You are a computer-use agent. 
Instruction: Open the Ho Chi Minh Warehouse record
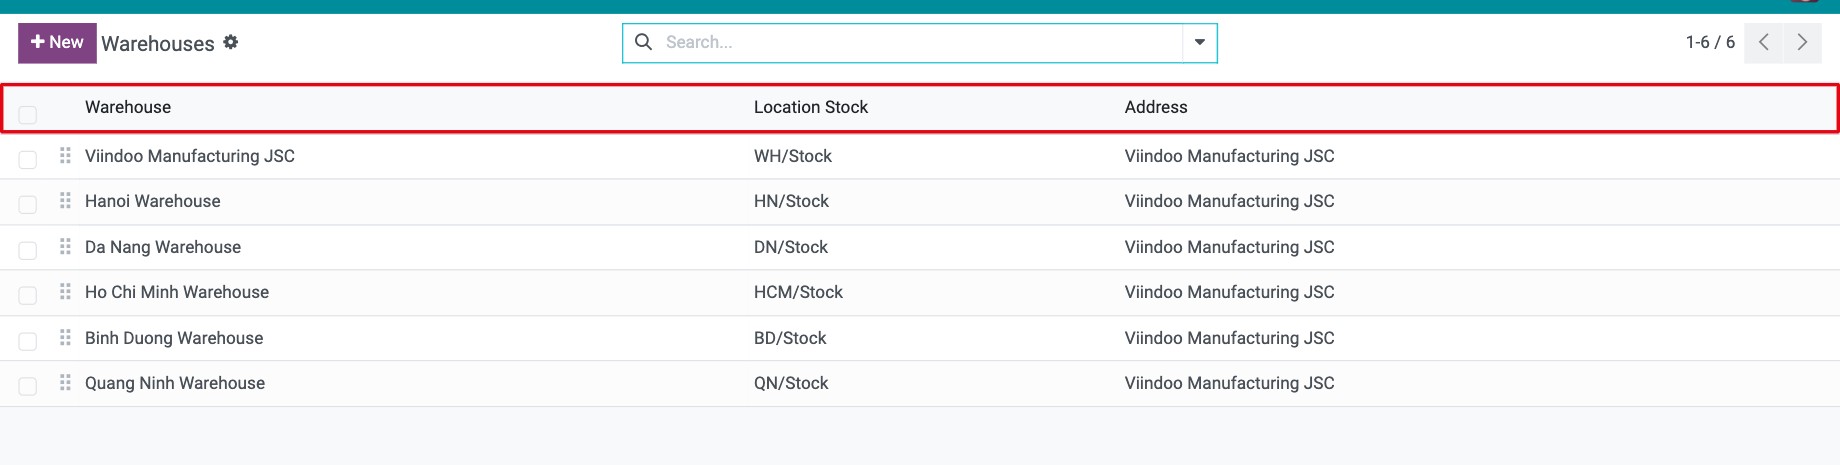click(x=177, y=292)
